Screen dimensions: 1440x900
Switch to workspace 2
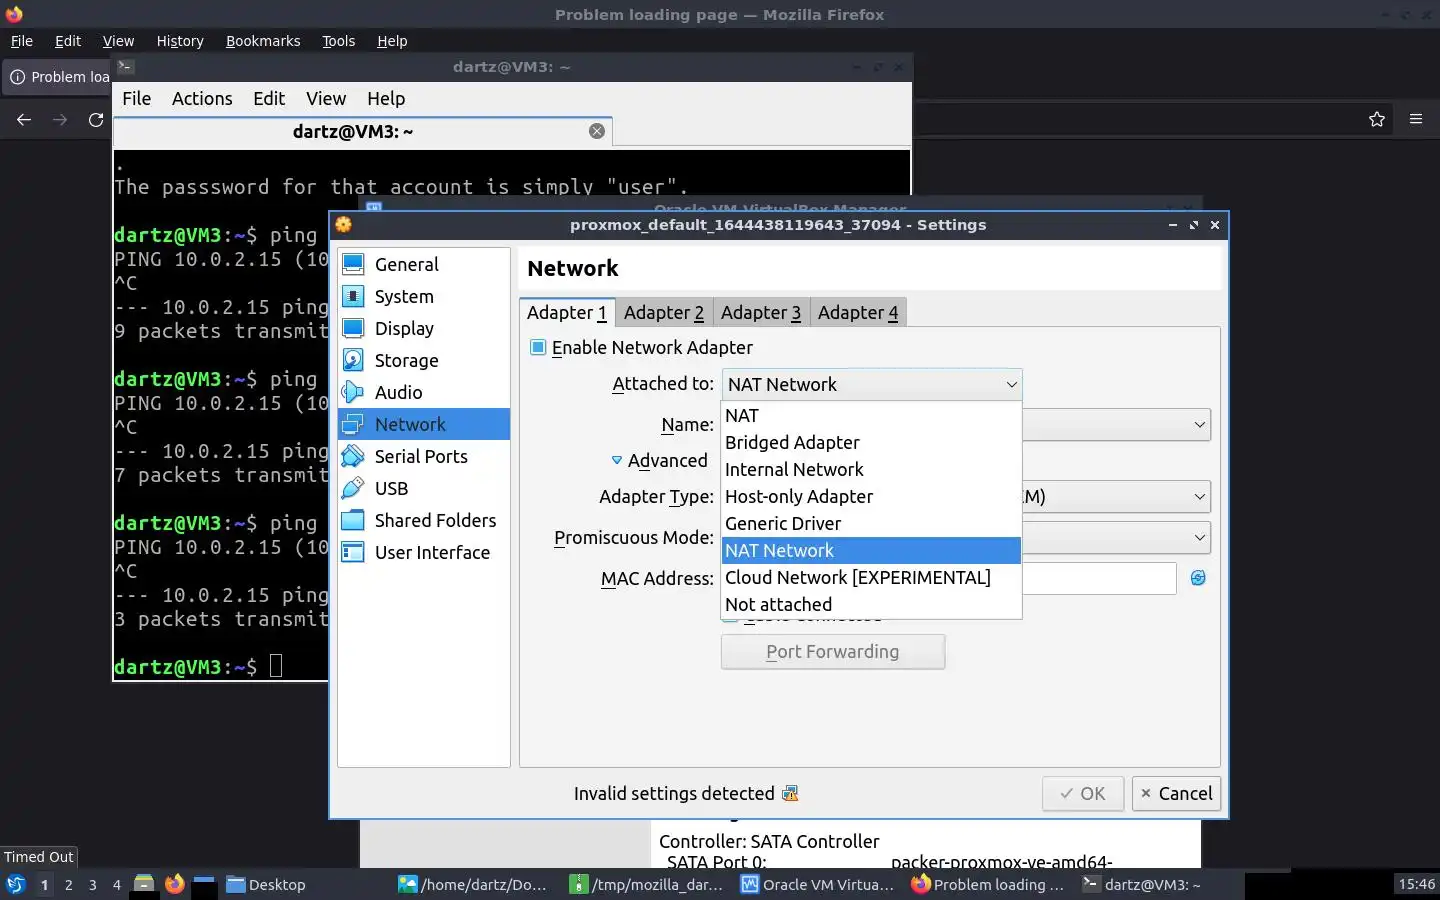click(68, 884)
